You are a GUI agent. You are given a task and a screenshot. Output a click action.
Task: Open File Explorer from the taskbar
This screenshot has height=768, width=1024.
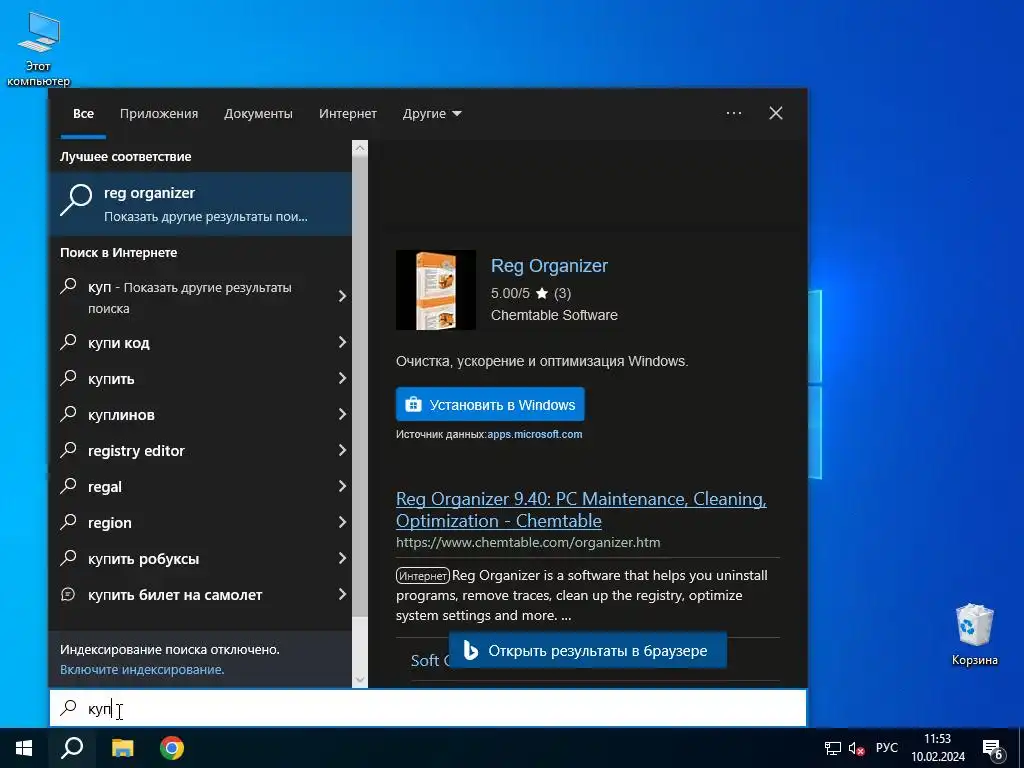(x=122, y=748)
